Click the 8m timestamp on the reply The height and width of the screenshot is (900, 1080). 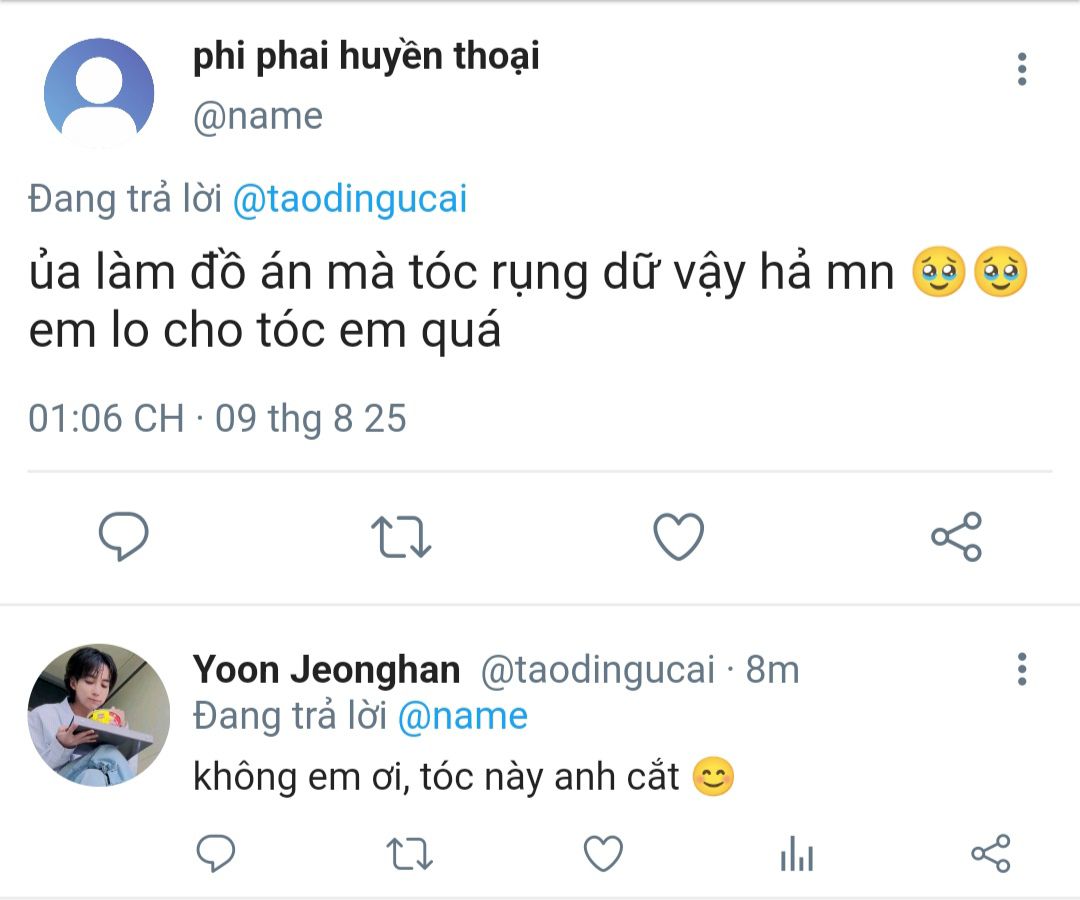(x=773, y=669)
